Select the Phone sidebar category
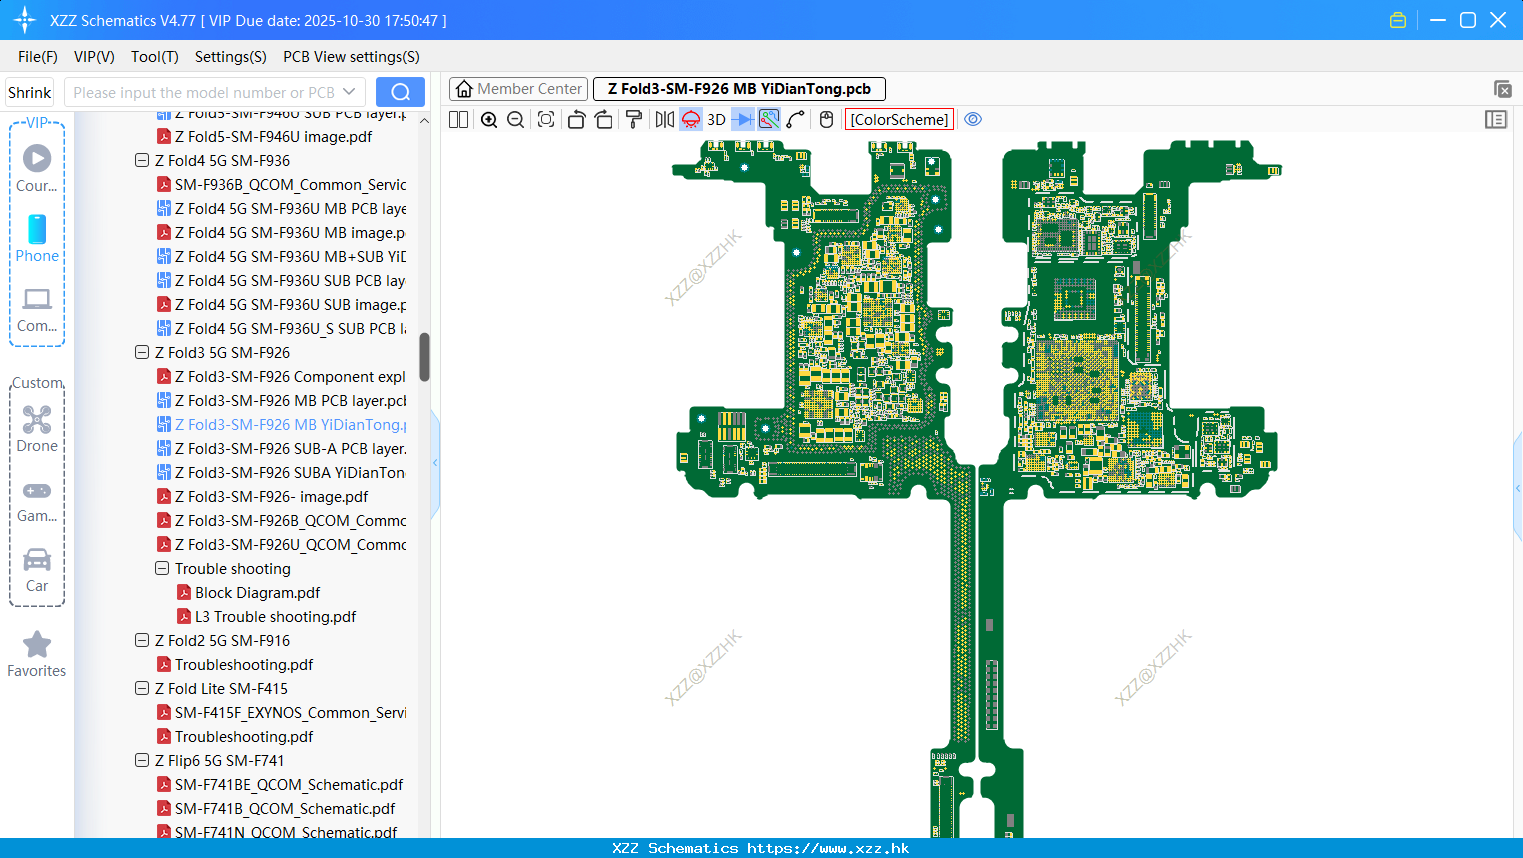This screenshot has height=858, width=1523. click(x=37, y=239)
